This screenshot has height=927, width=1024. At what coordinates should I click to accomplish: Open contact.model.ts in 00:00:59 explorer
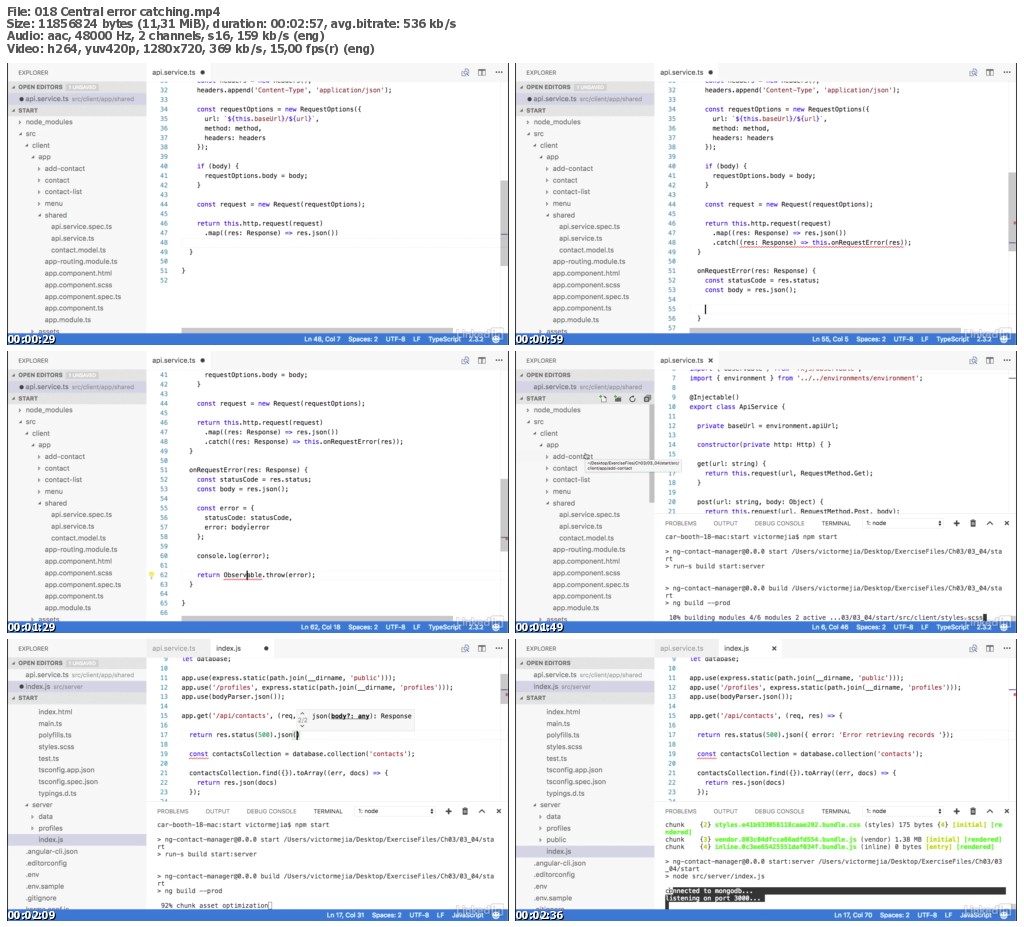(x=586, y=250)
